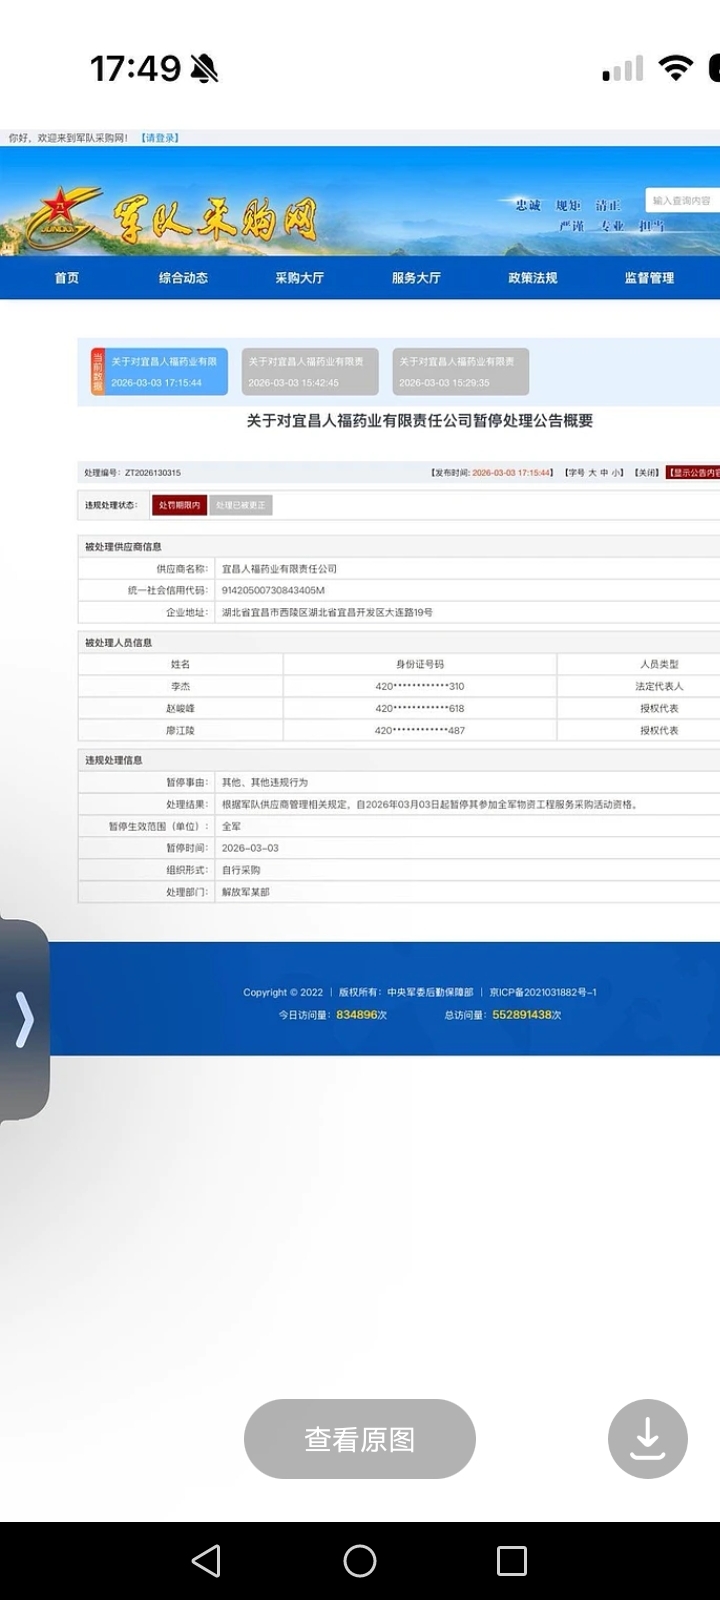Image resolution: width=720 pixels, height=1600 pixels.
Task: Tap the cellular signal bars icon
Action: [x=623, y=69]
